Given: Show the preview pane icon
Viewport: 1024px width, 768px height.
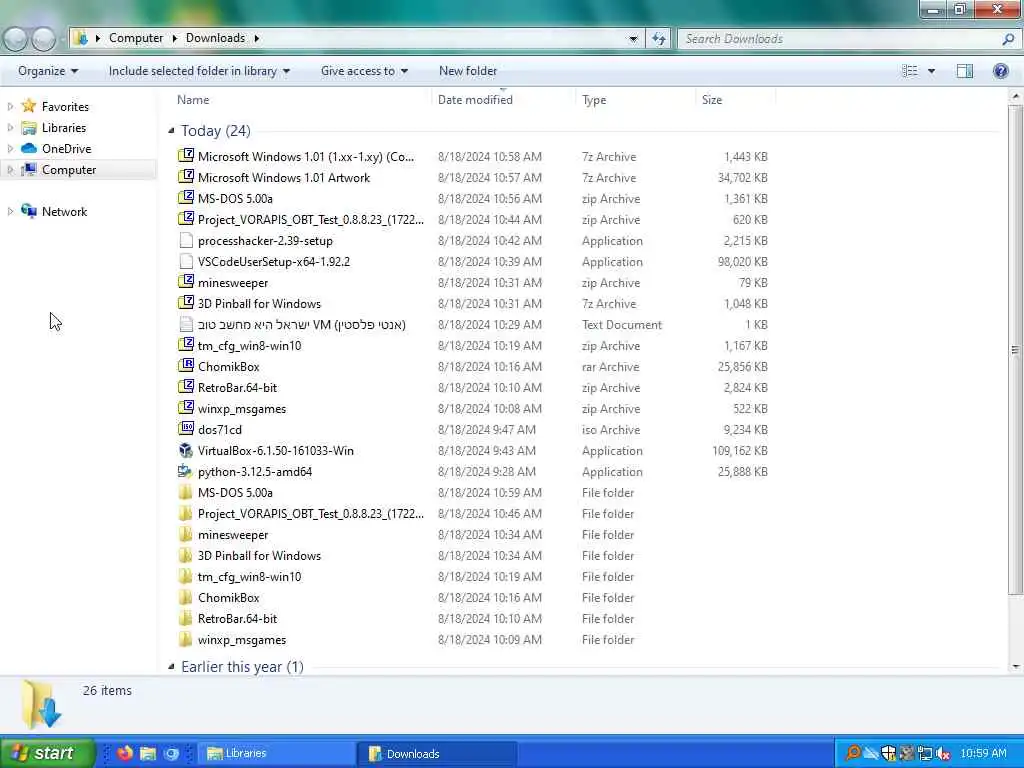Looking at the screenshot, I should [x=965, y=71].
